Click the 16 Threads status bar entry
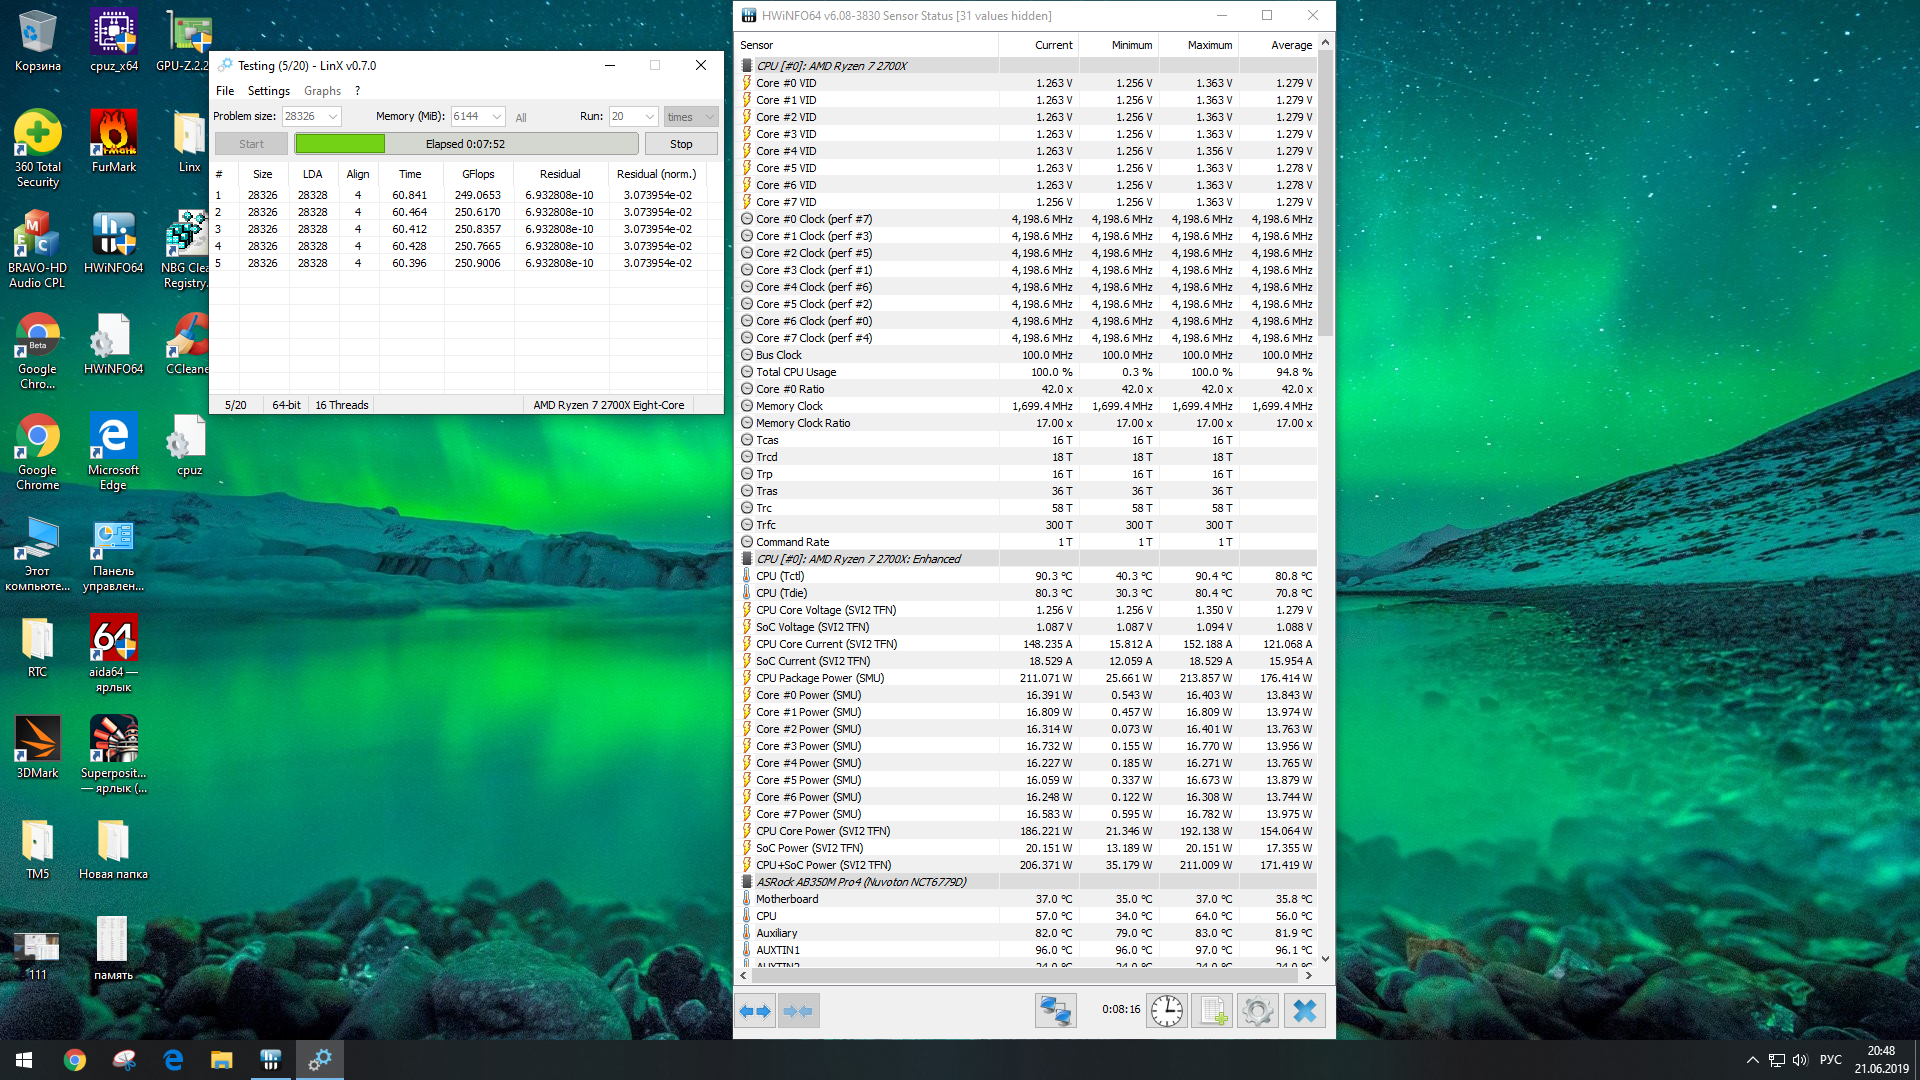 point(342,405)
